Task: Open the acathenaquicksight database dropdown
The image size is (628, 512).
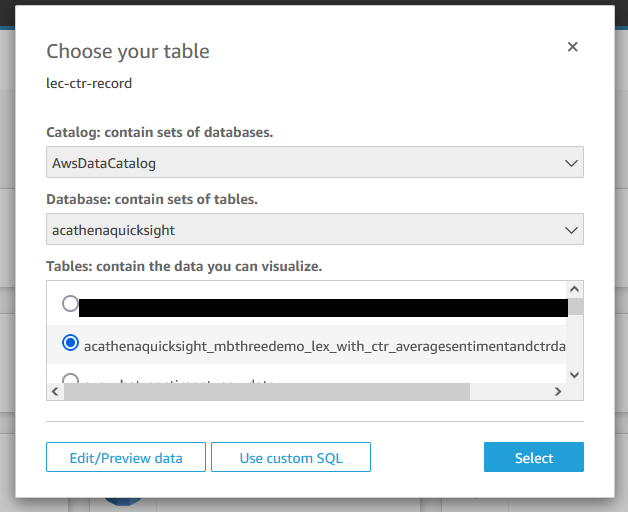Action: tap(300, 229)
